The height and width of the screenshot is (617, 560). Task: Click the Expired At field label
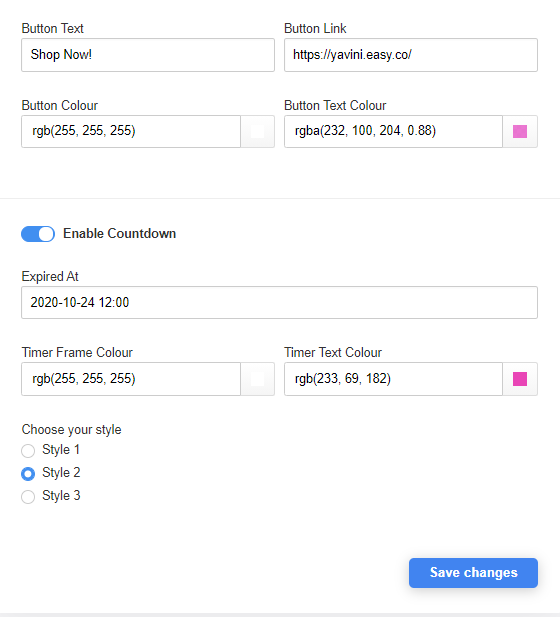50,277
